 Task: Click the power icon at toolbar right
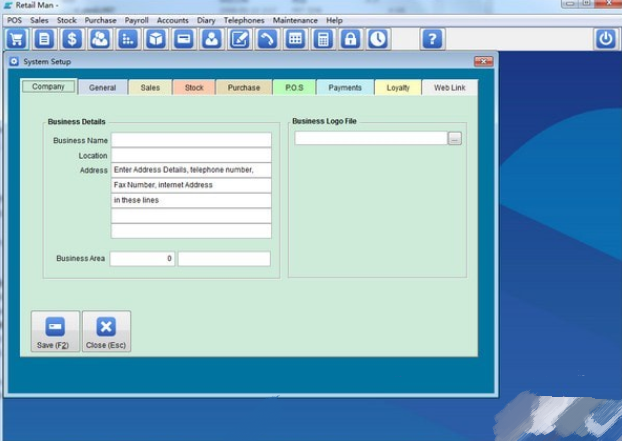click(x=606, y=39)
